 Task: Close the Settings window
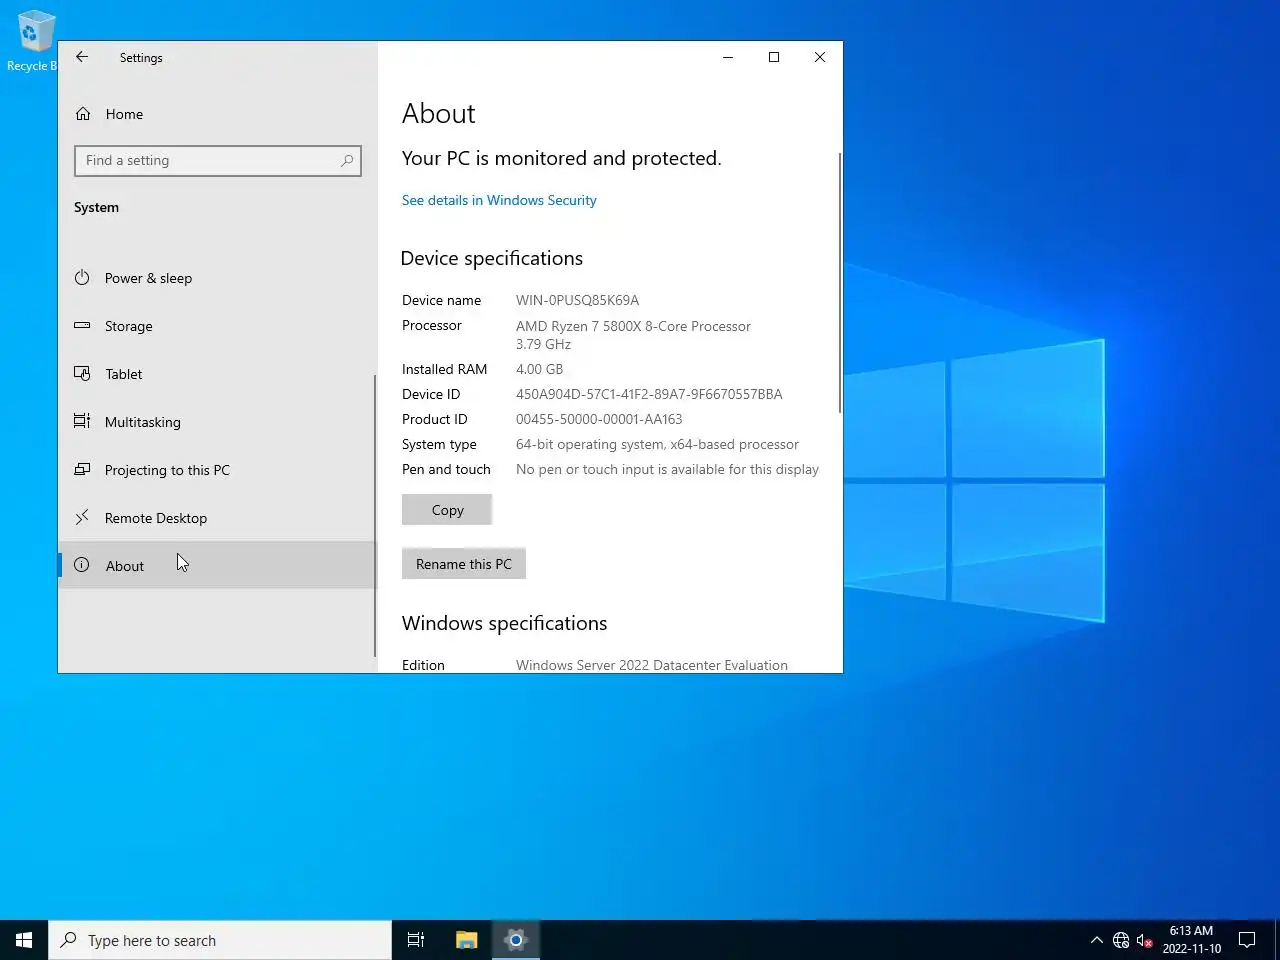[x=820, y=57]
